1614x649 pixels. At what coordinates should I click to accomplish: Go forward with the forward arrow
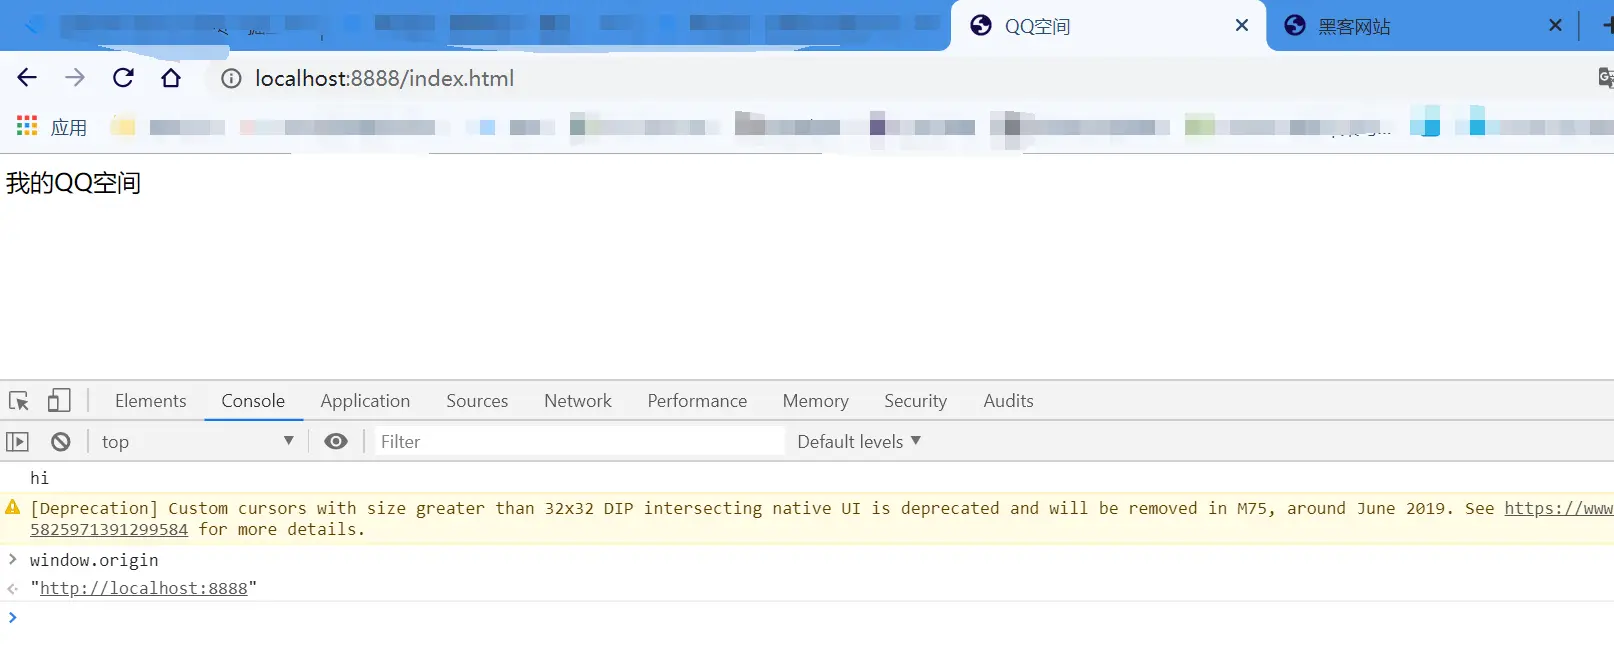point(75,78)
